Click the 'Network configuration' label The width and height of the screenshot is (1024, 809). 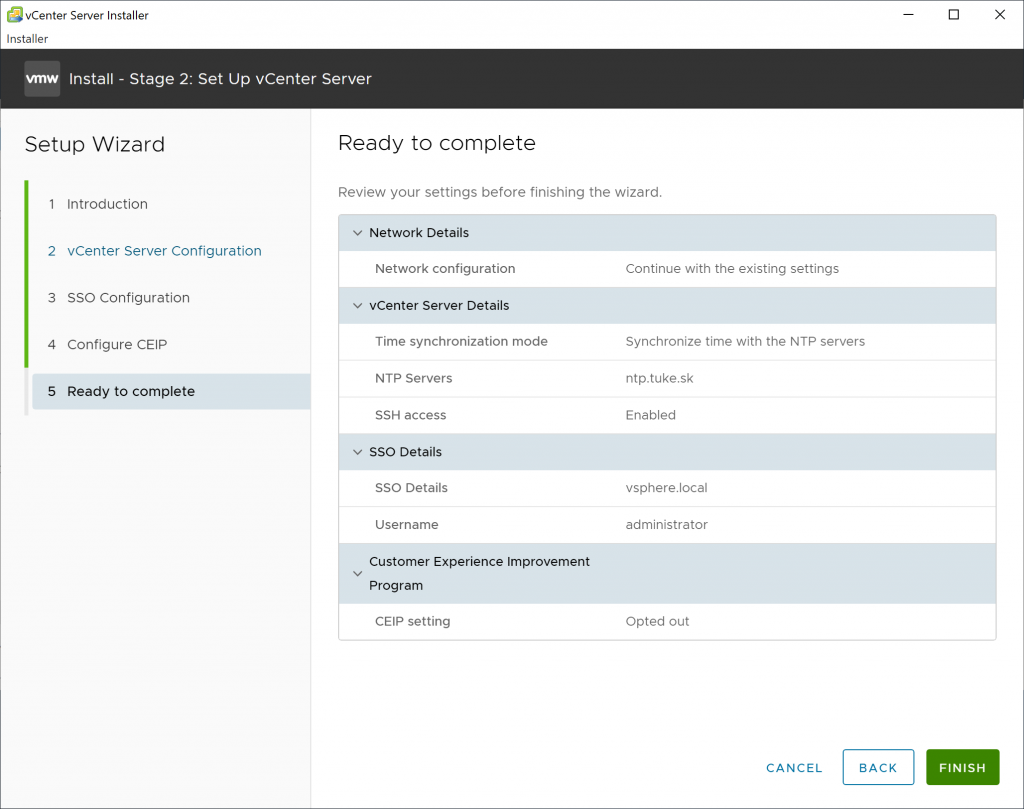tap(445, 268)
